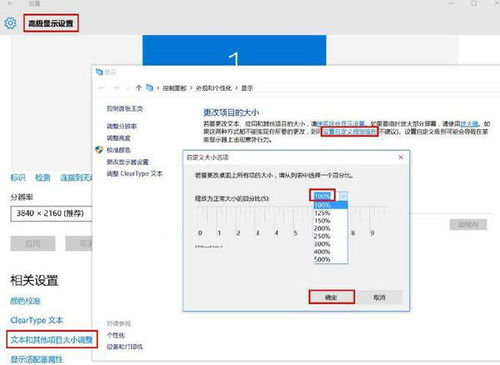
Task: Click the 标识 link in Settings
Action: pyautogui.click(x=18, y=178)
